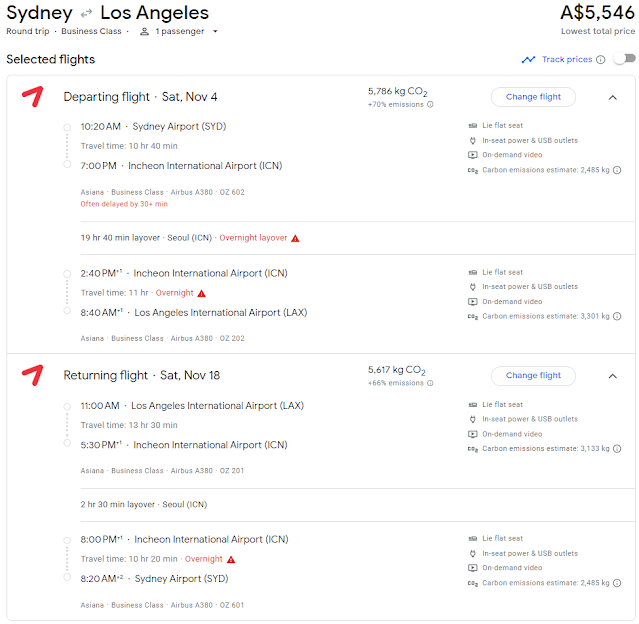Change the departing flight on Nov 4

[x=533, y=97]
